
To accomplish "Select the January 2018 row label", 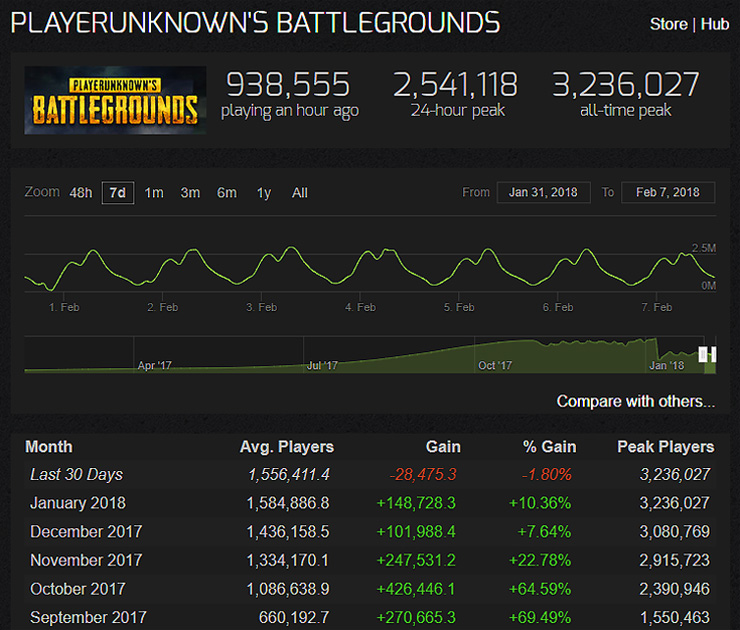I will click(x=78, y=503).
